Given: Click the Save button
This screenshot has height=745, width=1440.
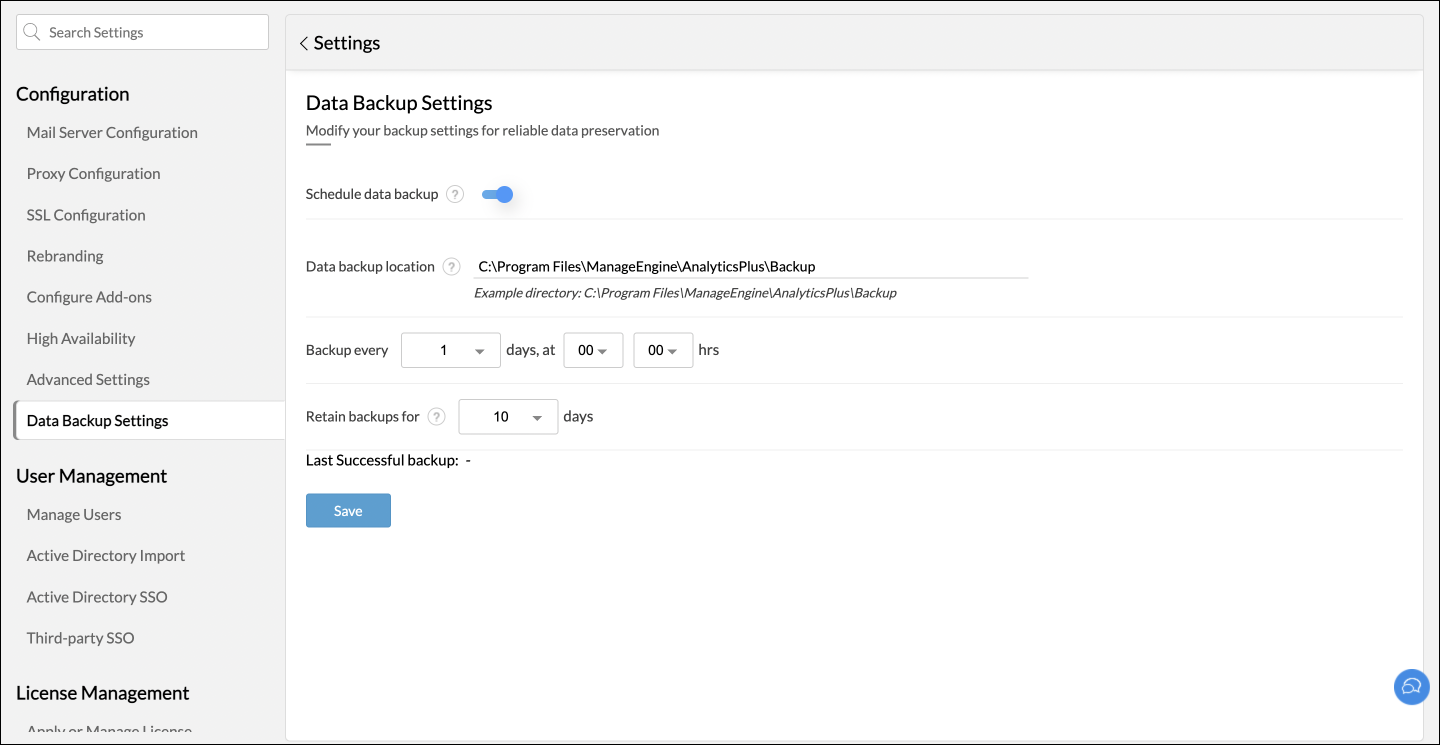Looking at the screenshot, I should pyautogui.click(x=348, y=511).
